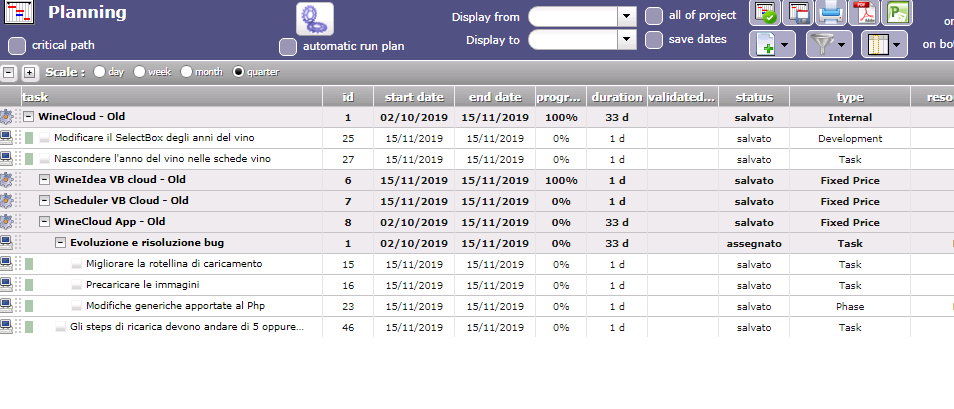Click project gear icon on Scheduler VB Cloud row
Screen dimensions: 954x409
point(6,201)
